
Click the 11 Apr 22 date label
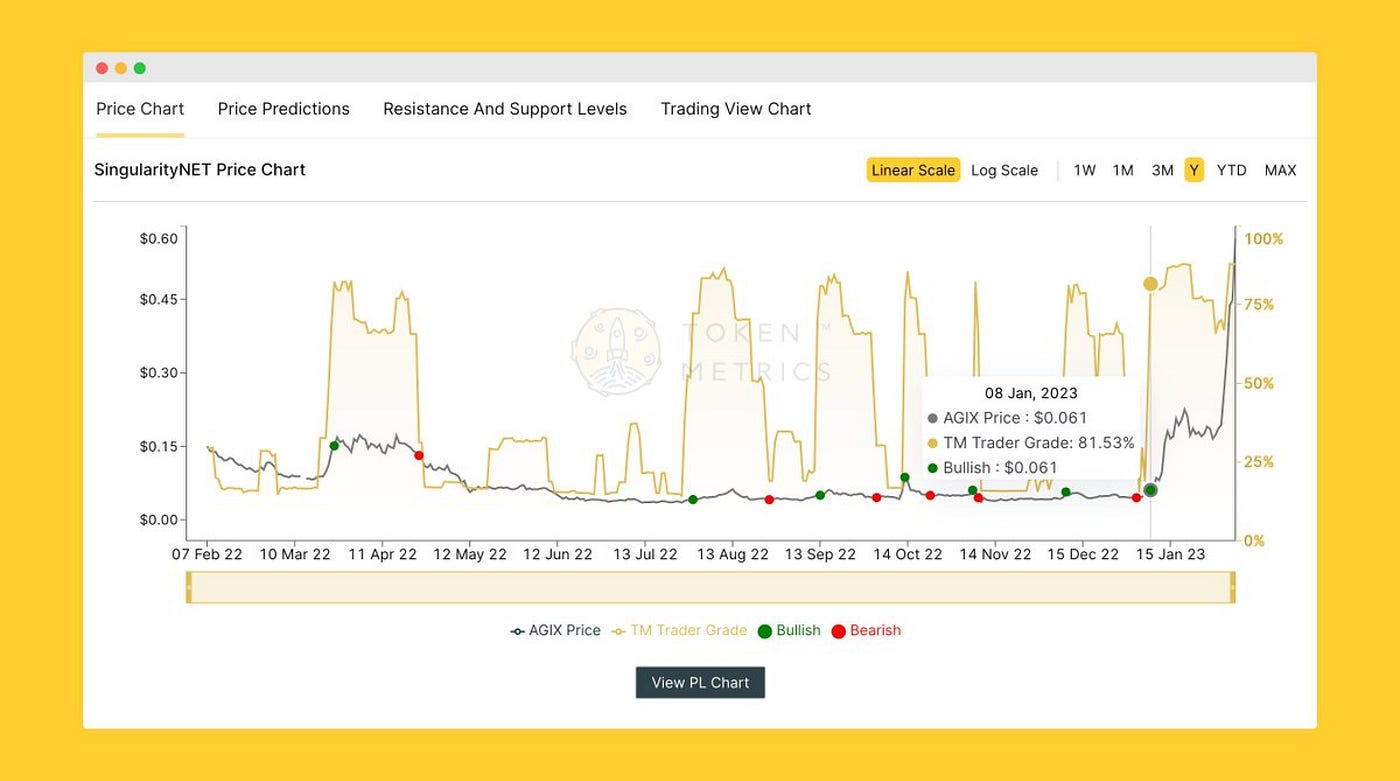pos(382,554)
